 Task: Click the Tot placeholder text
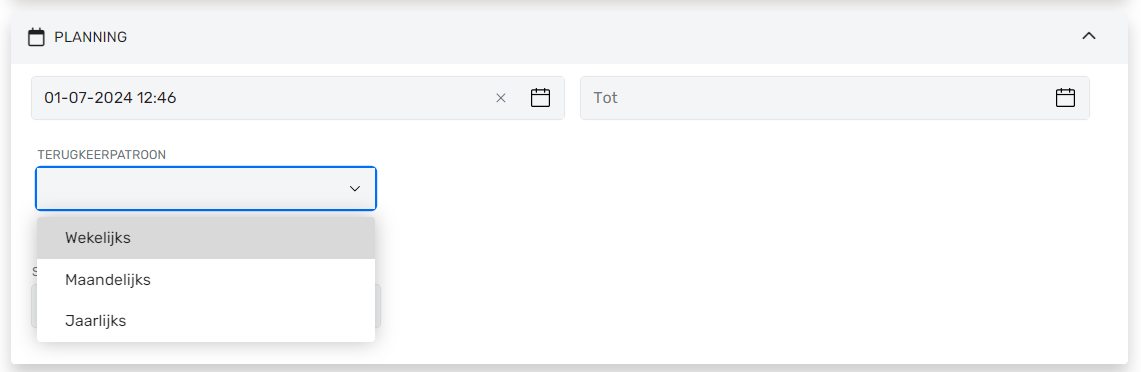pos(605,98)
